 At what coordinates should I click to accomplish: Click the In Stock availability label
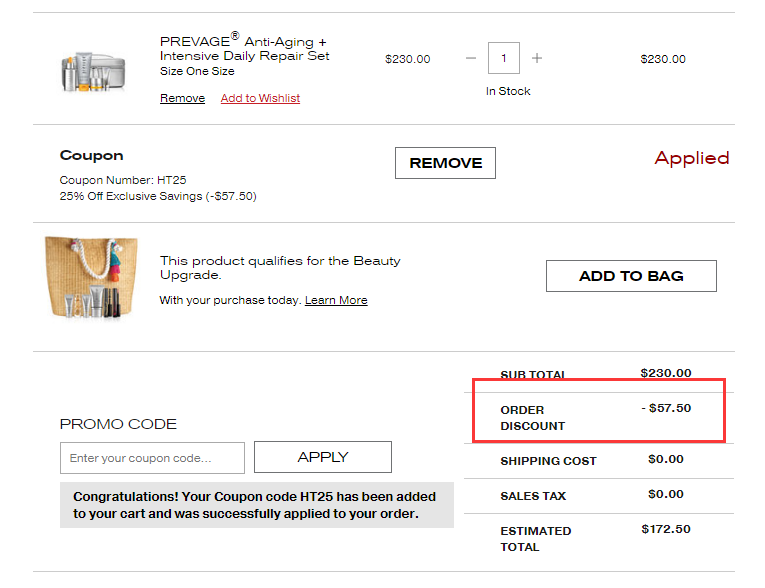(x=508, y=91)
